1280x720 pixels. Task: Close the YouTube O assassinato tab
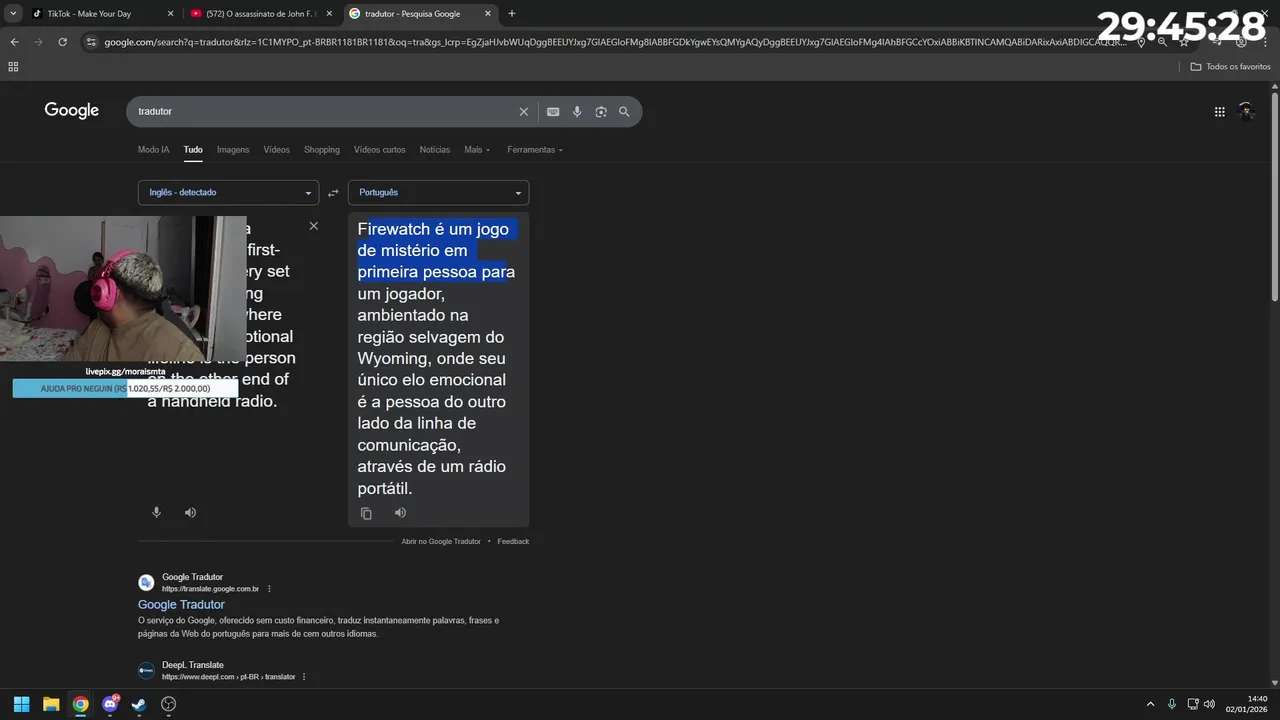329,14
